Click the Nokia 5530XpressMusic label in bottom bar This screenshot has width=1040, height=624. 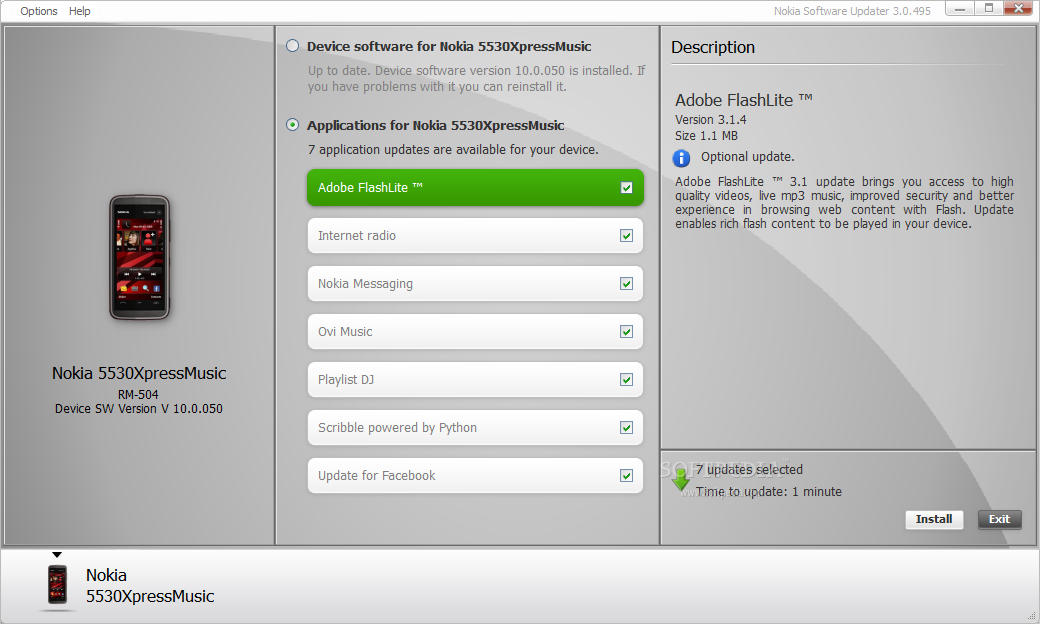tap(150, 586)
